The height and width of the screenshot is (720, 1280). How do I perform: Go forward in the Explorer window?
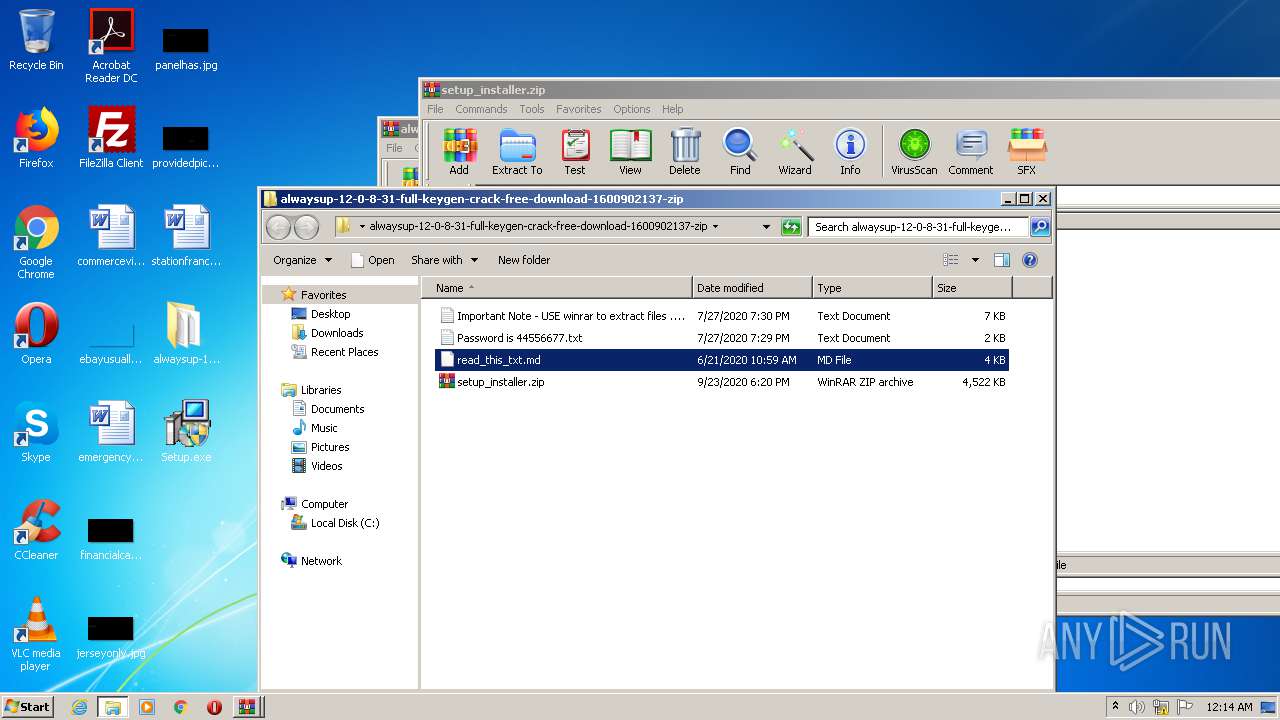[306, 227]
